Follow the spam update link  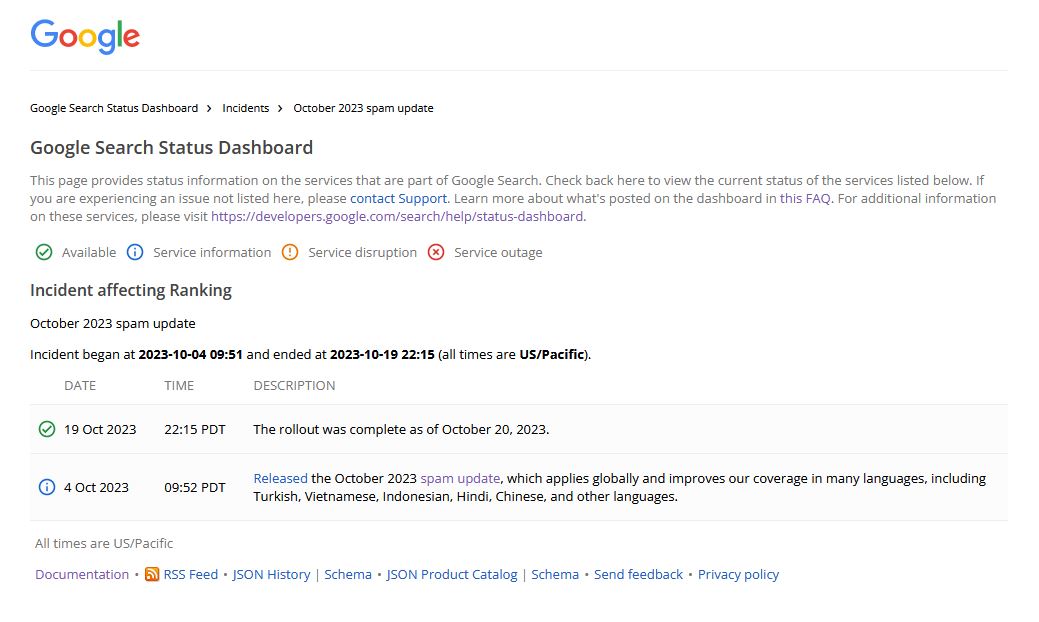[x=460, y=478]
